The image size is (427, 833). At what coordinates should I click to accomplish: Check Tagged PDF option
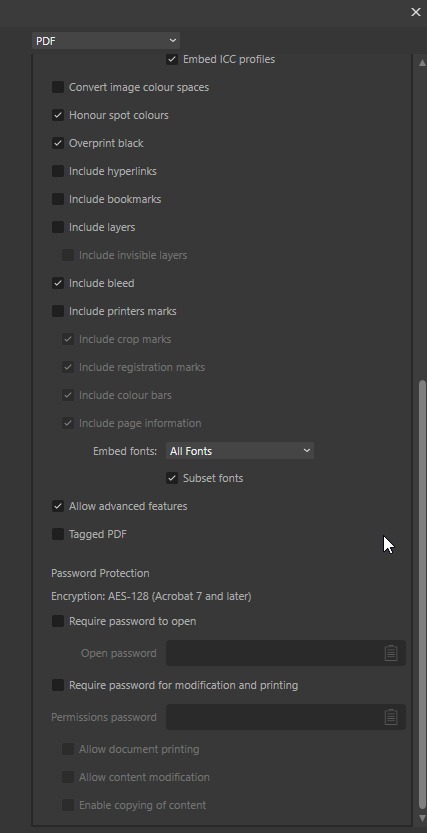[x=58, y=534]
